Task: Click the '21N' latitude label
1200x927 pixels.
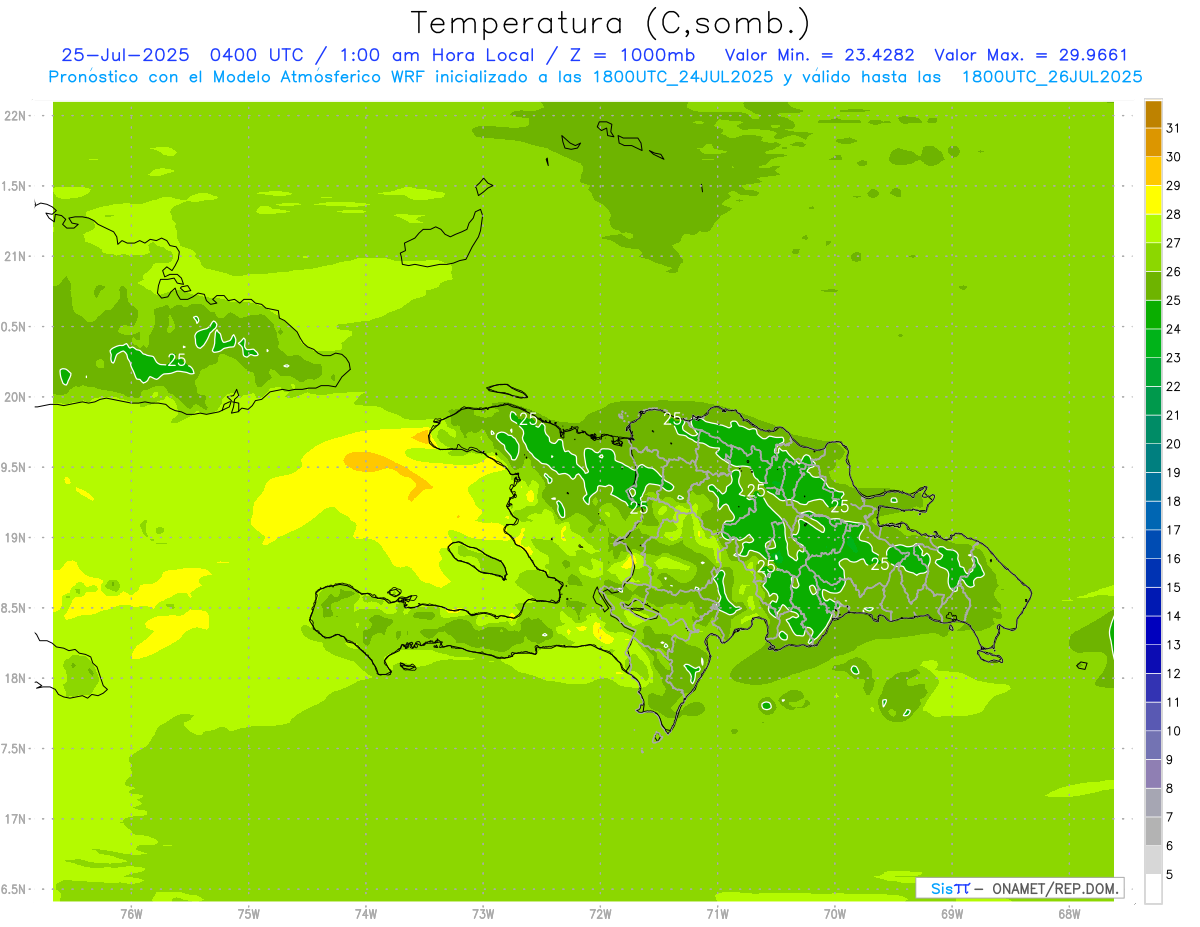Action: point(16,256)
